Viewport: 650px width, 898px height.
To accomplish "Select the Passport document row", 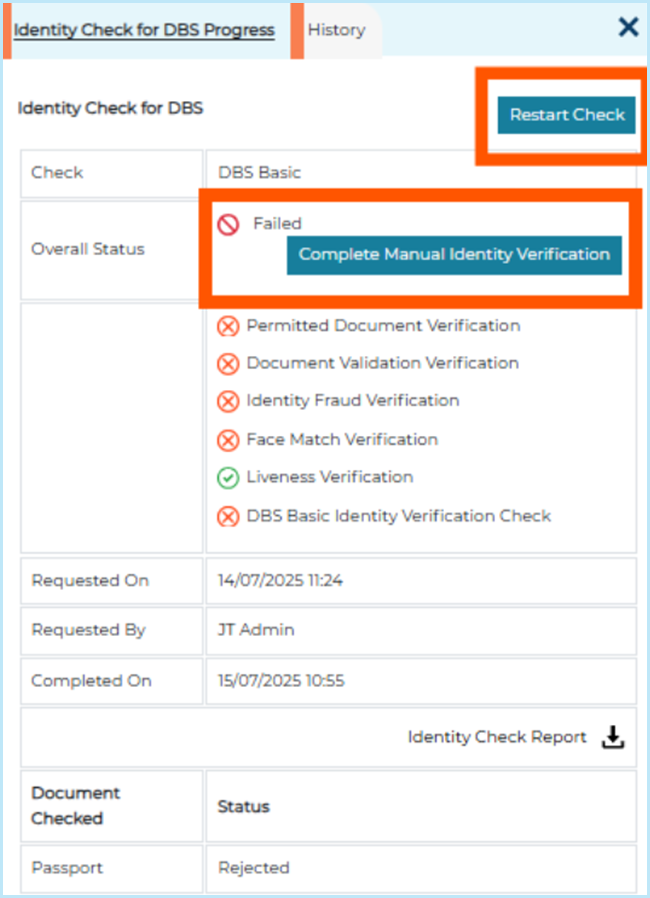I will pyautogui.click(x=329, y=868).
